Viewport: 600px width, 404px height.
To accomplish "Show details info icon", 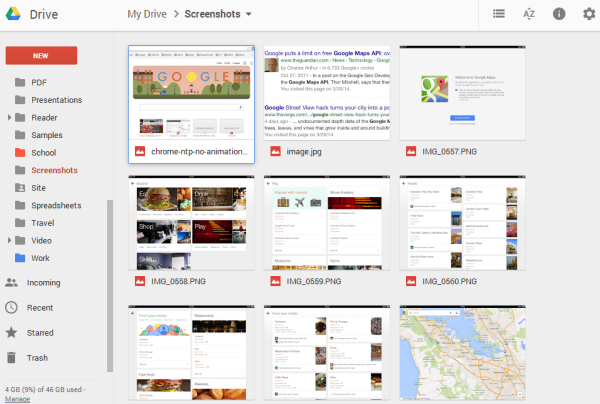I will click(559, 14).
